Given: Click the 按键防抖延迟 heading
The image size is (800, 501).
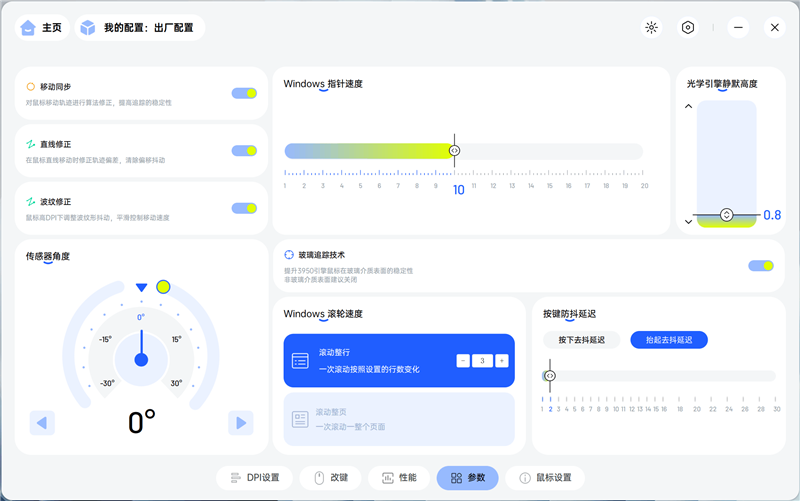Looking at the screenshot, I should tap(569, 314).
